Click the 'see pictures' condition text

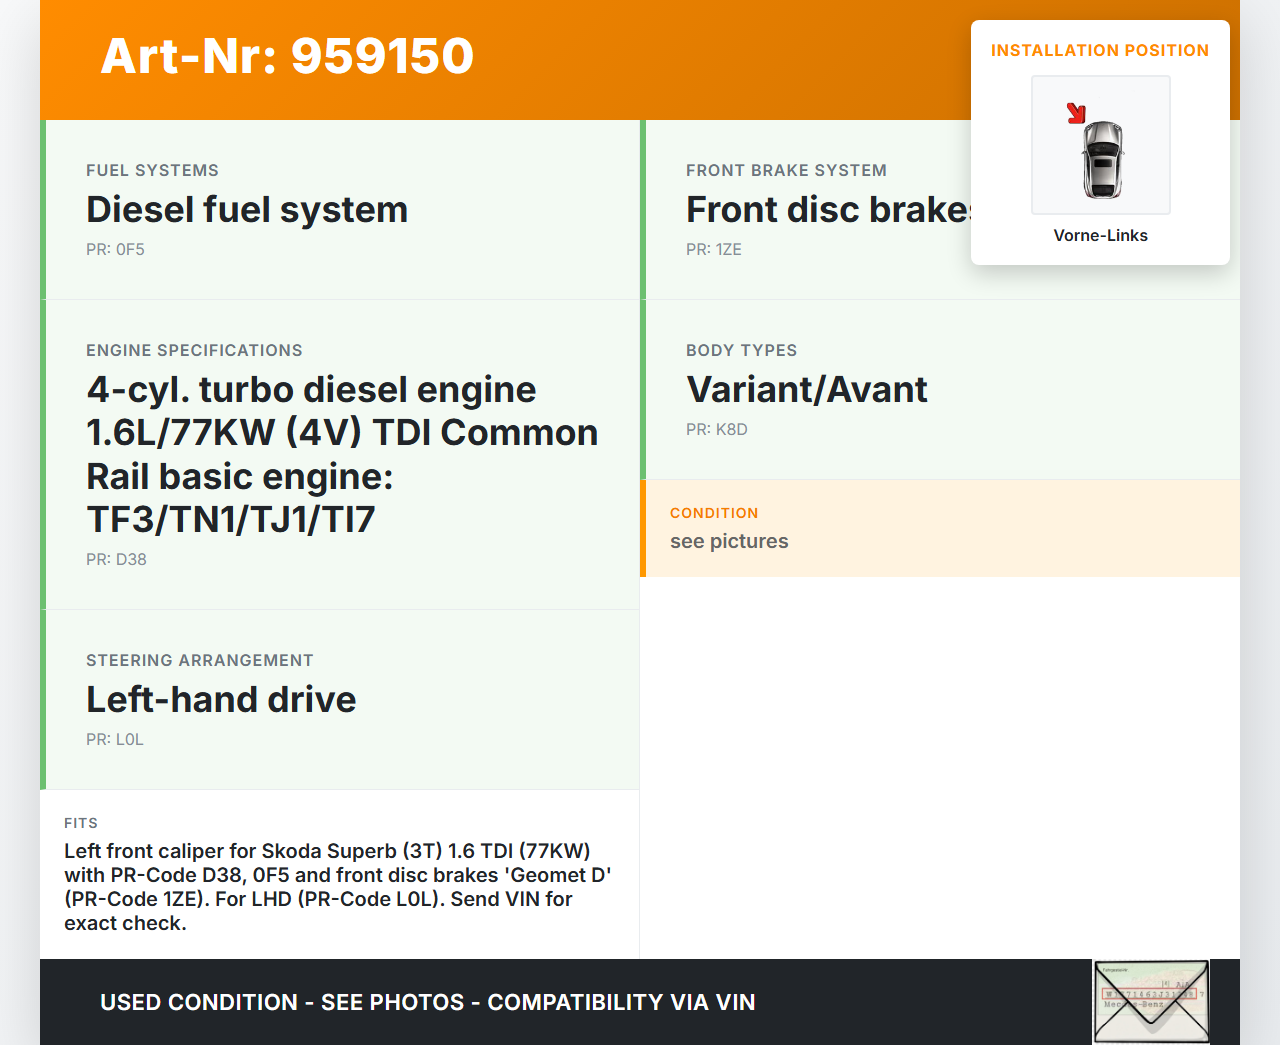click(x=729, y=541)
